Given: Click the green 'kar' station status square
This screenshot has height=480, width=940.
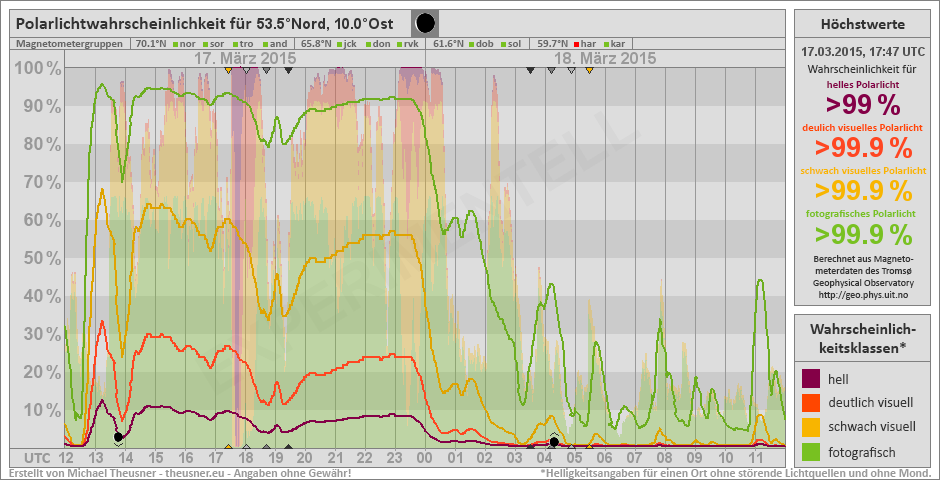Looking at the screenshot, I should click(x=606, y=44).
